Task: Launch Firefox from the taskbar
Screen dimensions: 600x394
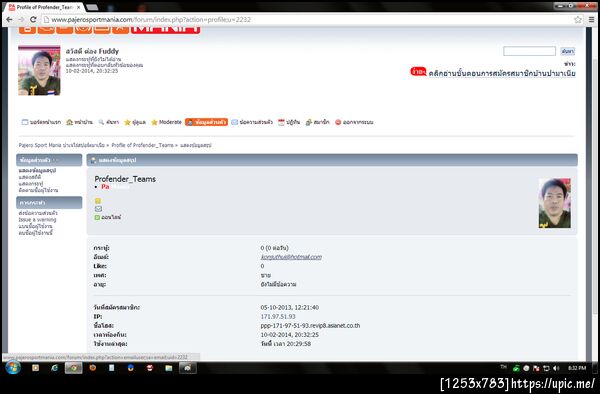Action: pos(93,368)
